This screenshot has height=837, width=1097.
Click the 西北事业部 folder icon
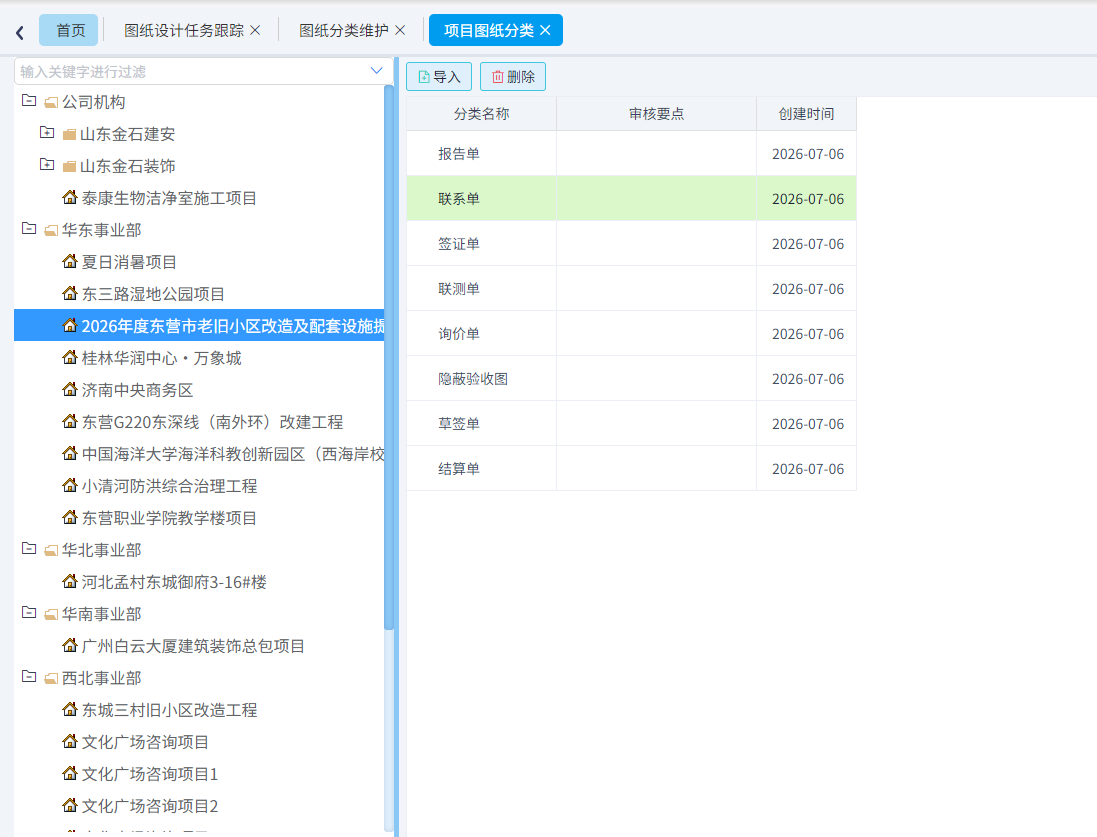click(x=51, y=679)
